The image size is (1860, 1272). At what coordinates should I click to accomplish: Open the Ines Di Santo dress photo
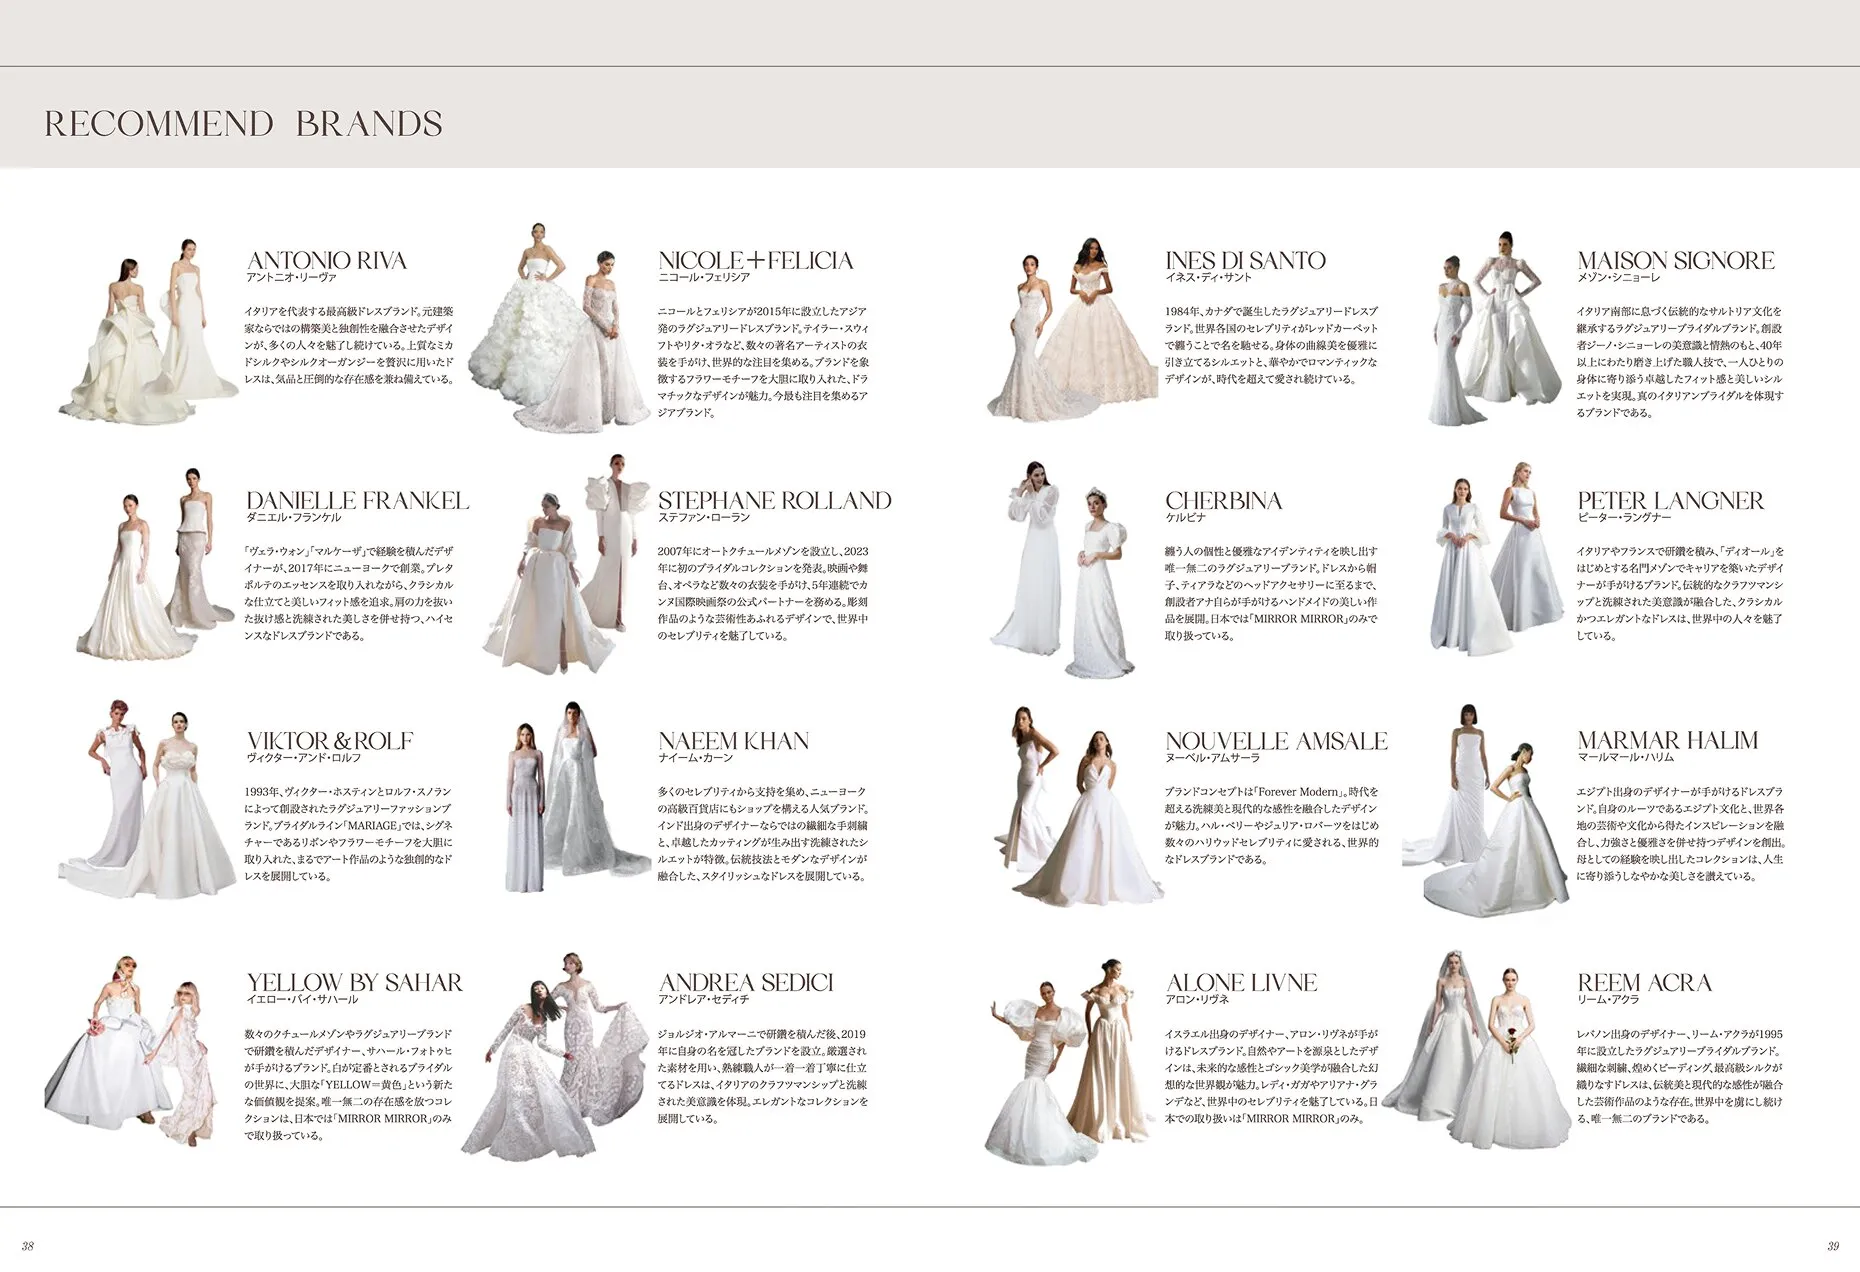coord(1072,332)
